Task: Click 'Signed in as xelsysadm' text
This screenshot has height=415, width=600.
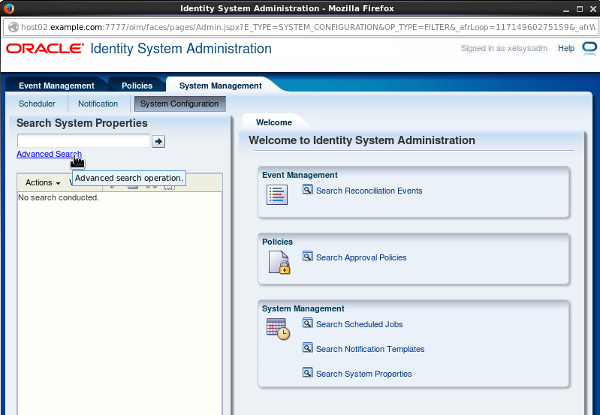Action: [x=504, y=48]
